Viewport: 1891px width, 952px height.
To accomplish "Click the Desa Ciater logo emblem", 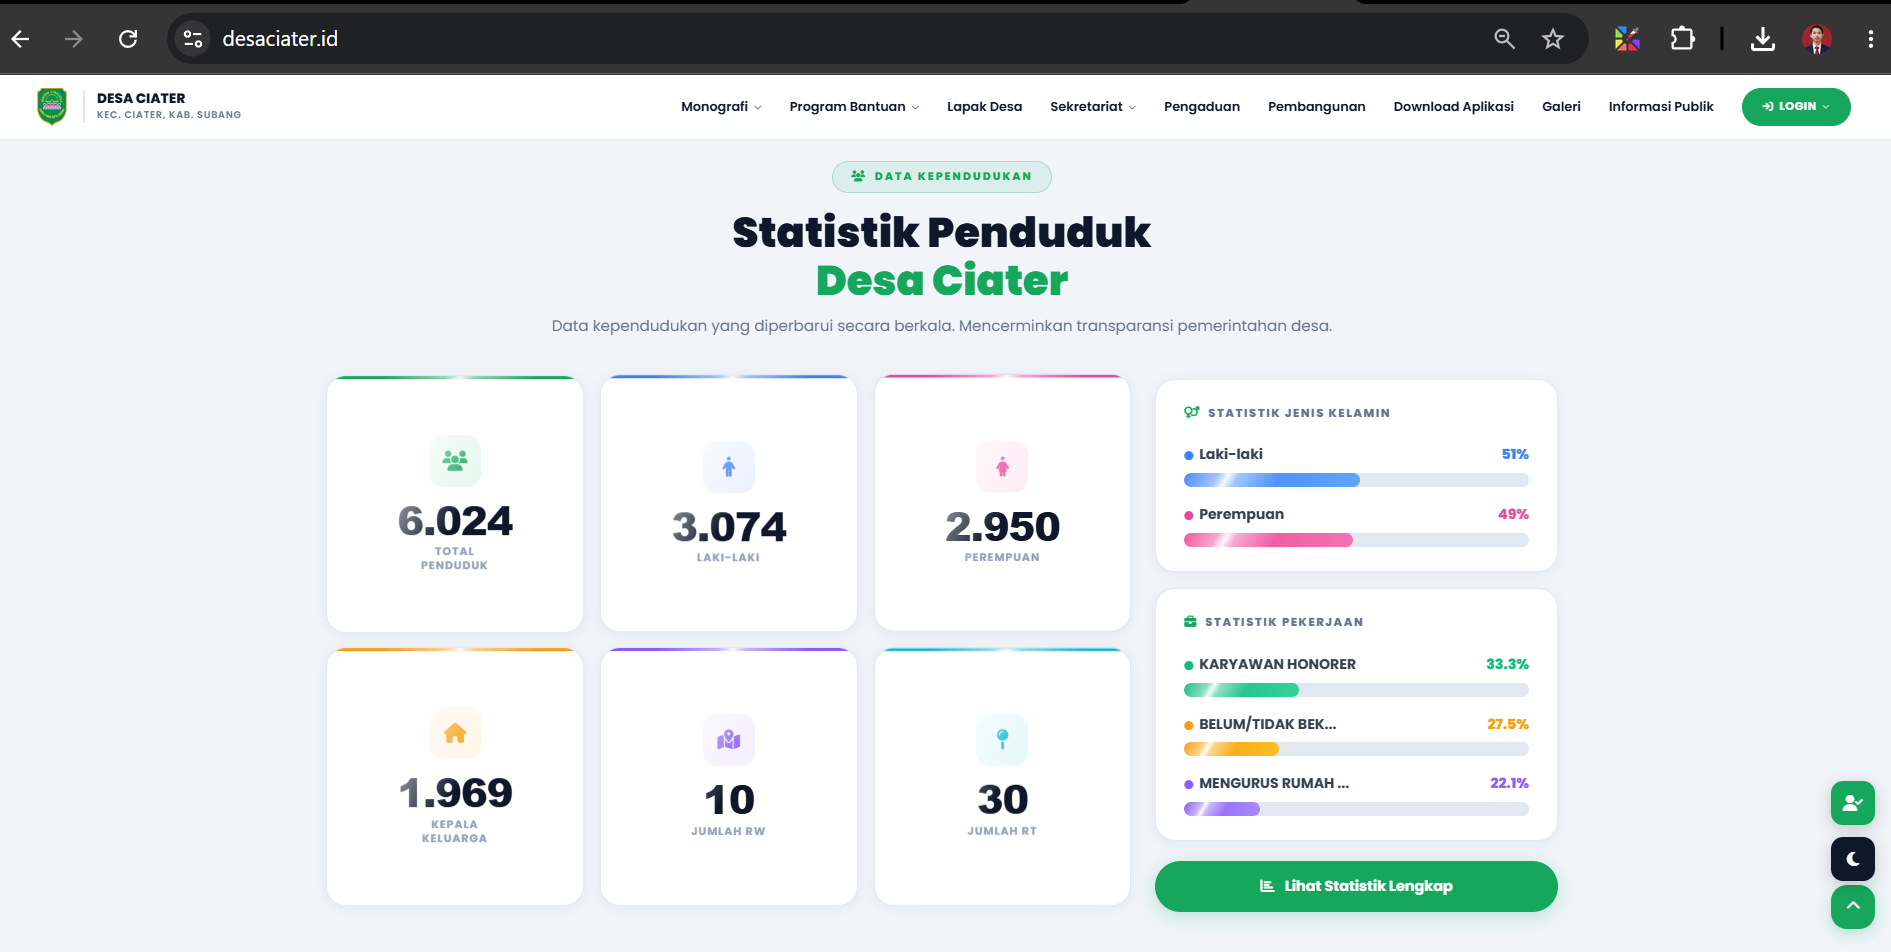I will click(x=52, y=106).
